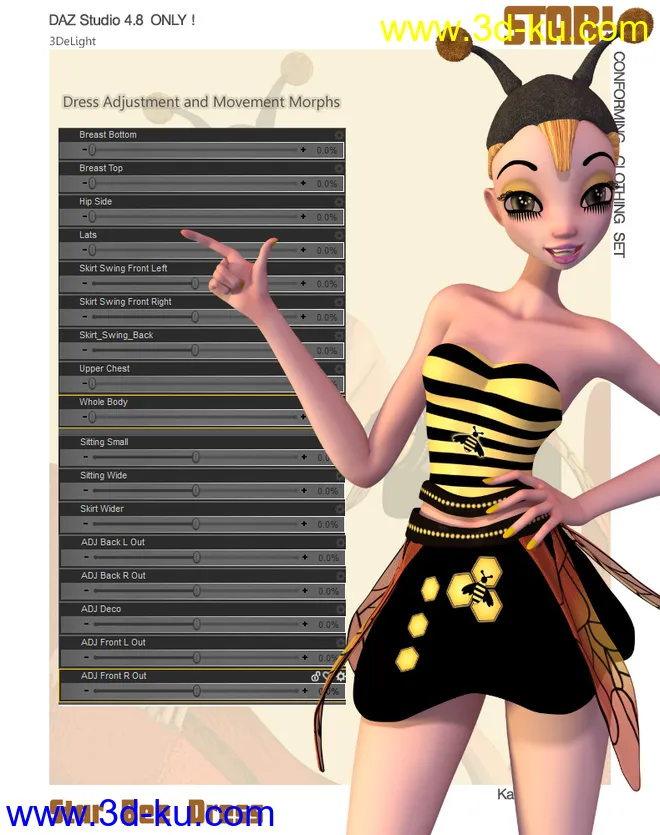Image resolution: width=660 pixels, height=835 pixels.
Task: Click the Dress Adjustment and Movement Morphs heading
Action: click(201, 102)
